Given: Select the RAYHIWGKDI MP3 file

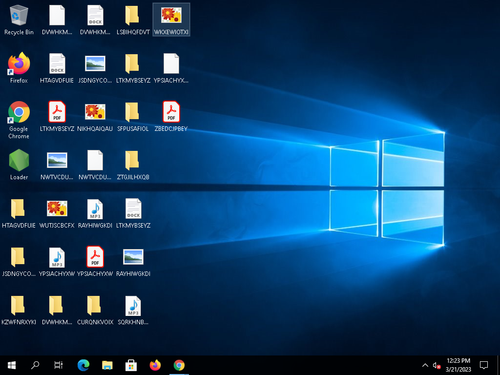Looking at the screenshot, I should (95, 213).
